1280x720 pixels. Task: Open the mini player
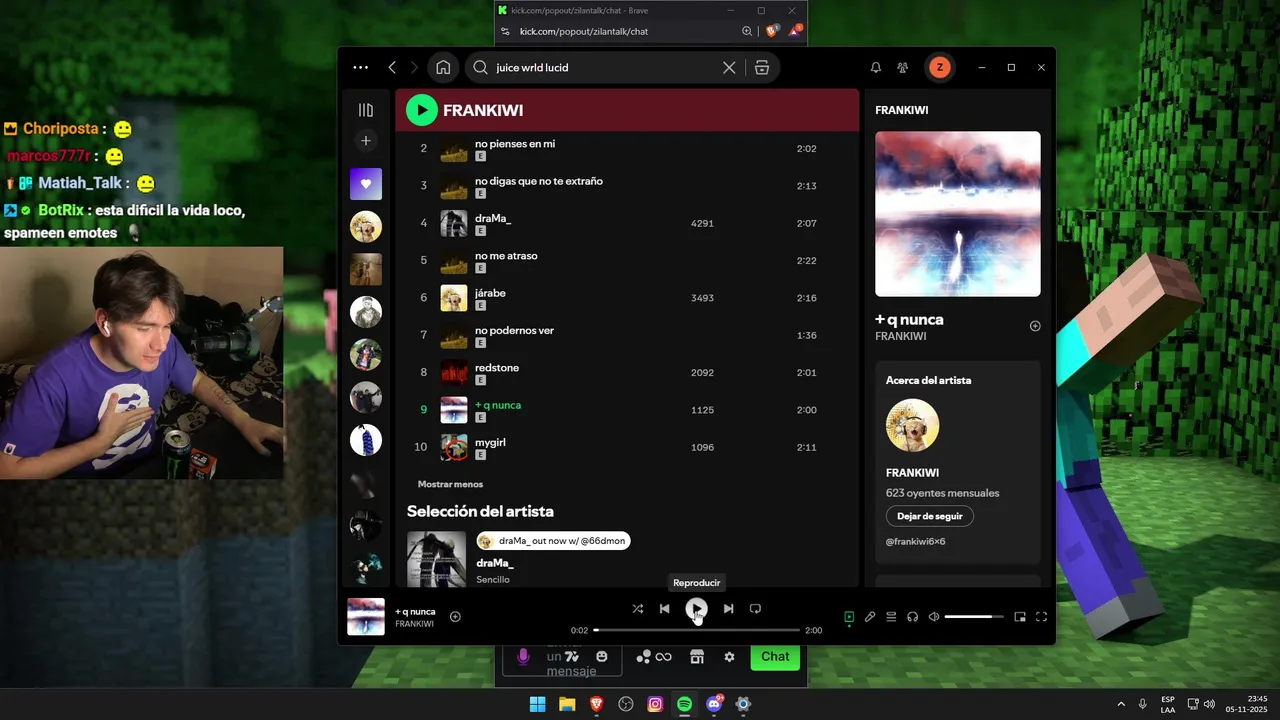click(1020, 617)
